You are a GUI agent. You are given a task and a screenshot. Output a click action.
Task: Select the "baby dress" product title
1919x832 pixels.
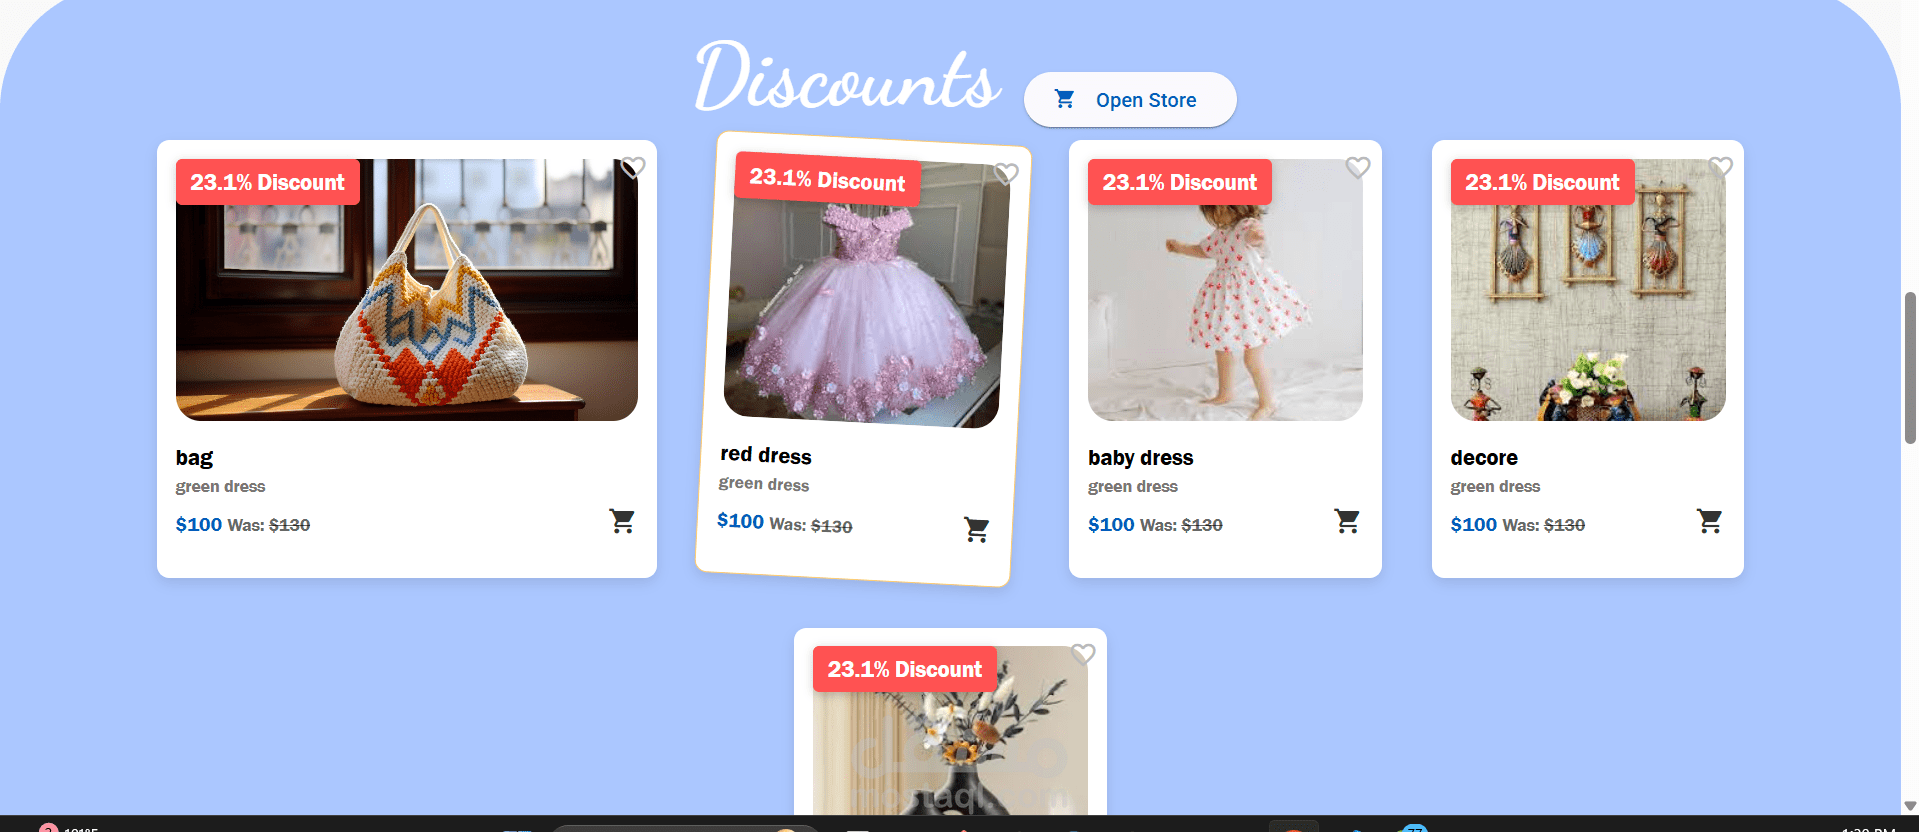point(1140,458)
